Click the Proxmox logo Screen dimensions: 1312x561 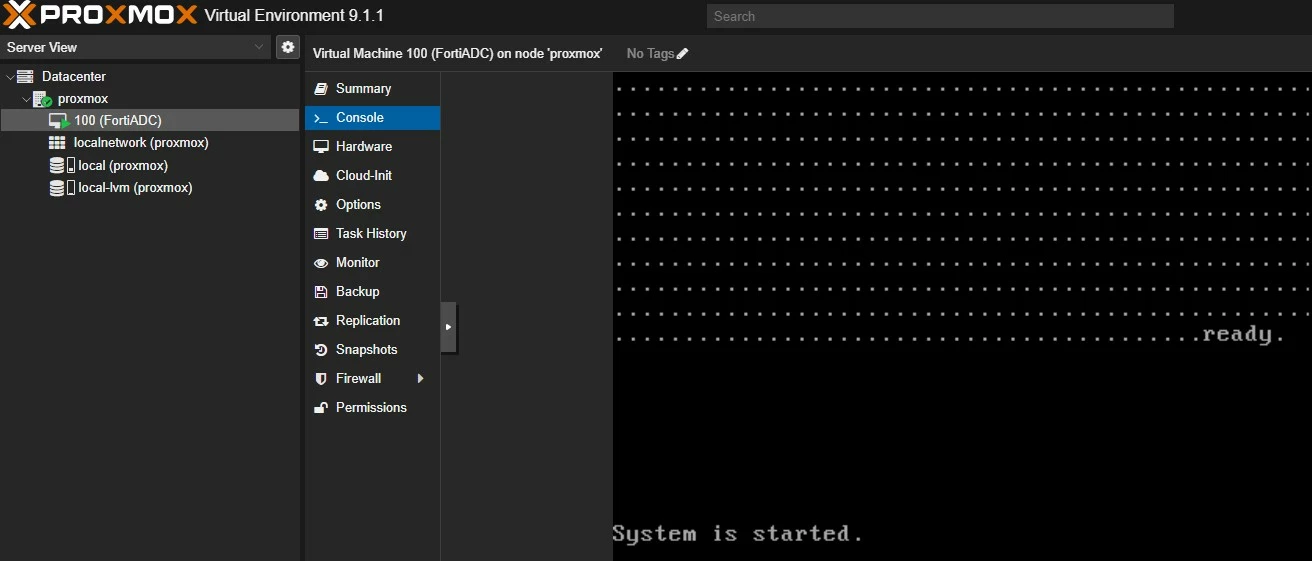pos(101,15)
